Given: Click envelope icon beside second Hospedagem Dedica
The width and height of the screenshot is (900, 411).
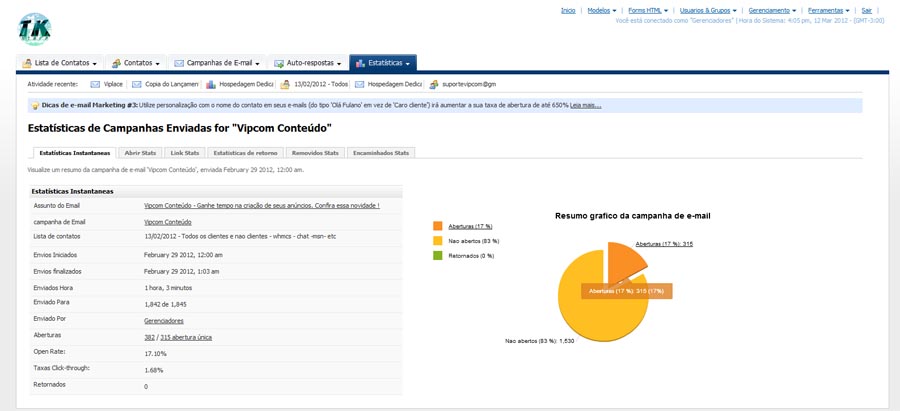Looking at the screenshot, I should pos(359,84).
